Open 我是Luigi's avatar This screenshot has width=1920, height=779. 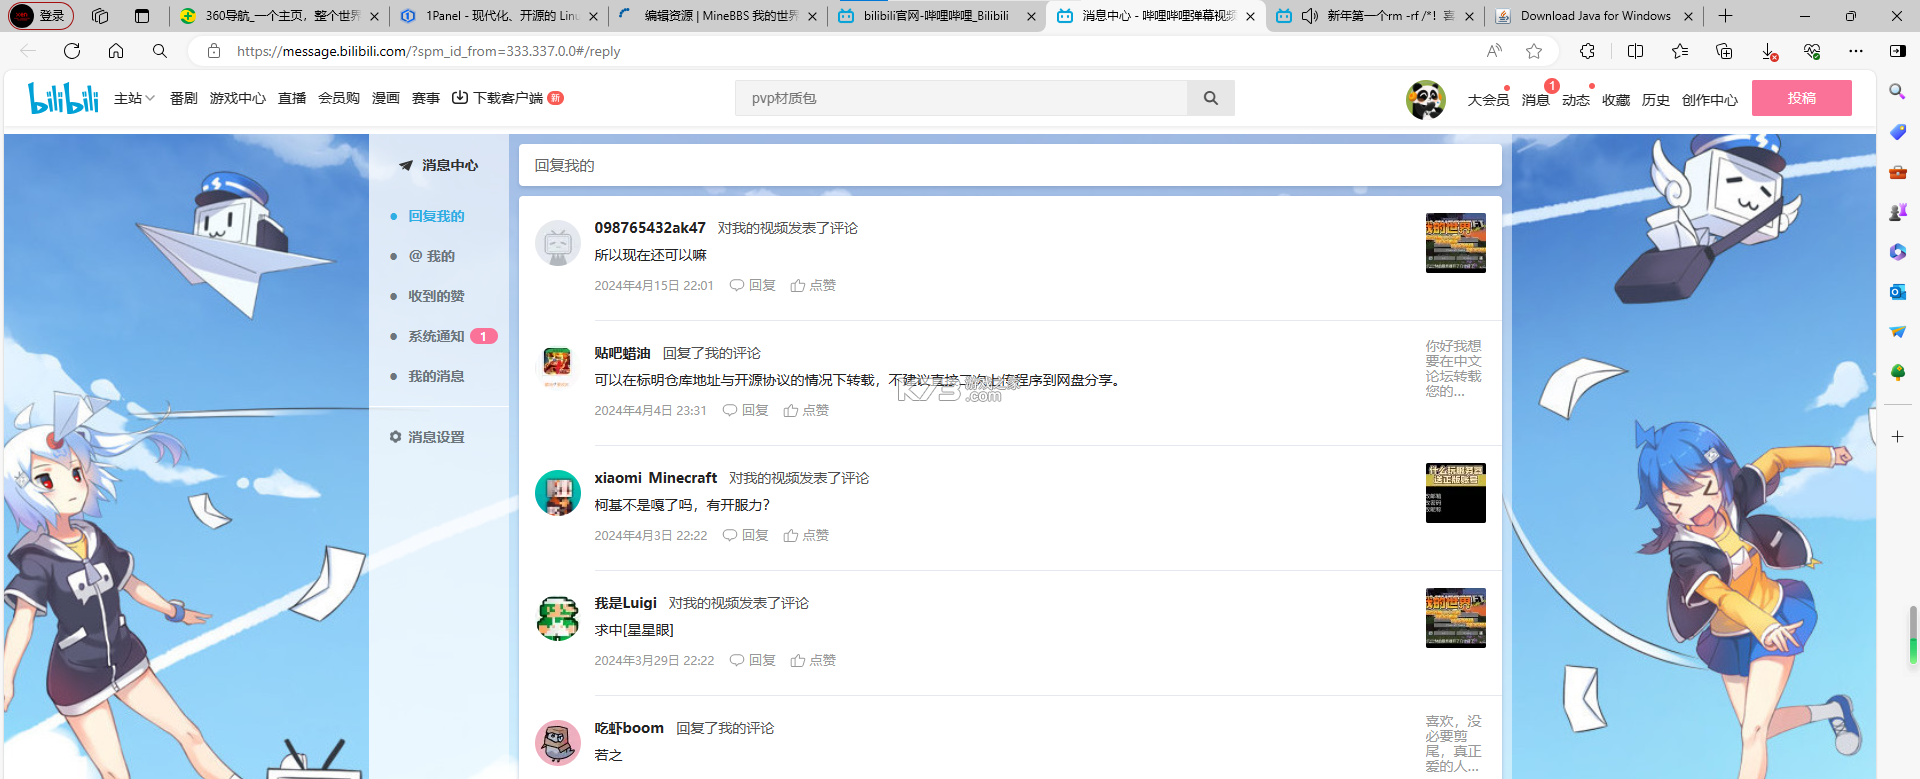[x=557, y=619]
